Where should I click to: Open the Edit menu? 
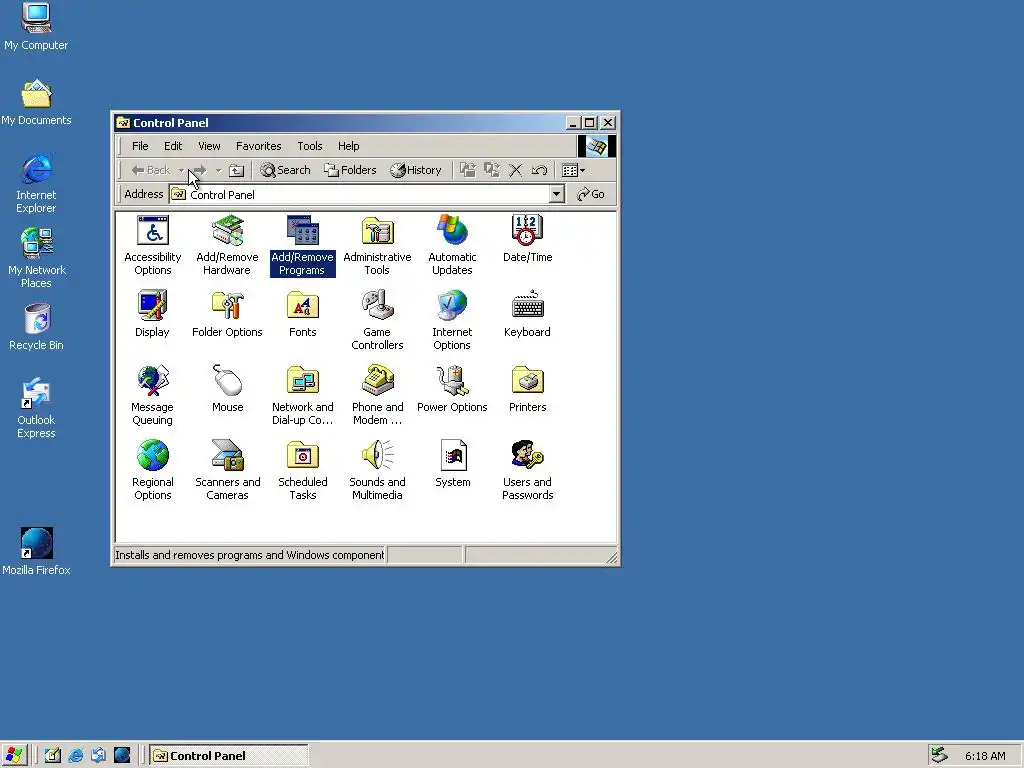(173, 146)
